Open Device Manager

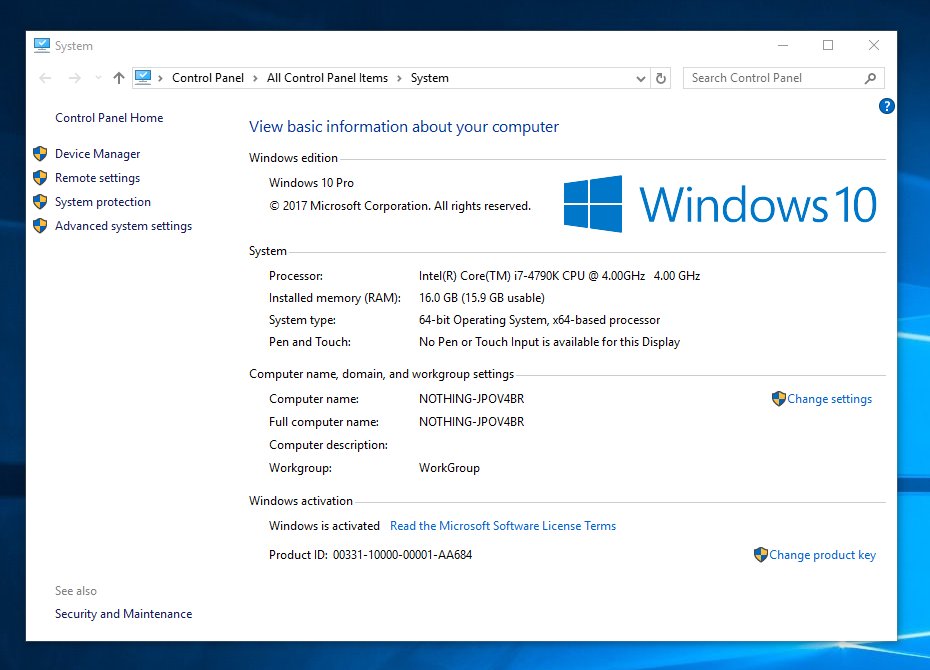coord(97,154)
